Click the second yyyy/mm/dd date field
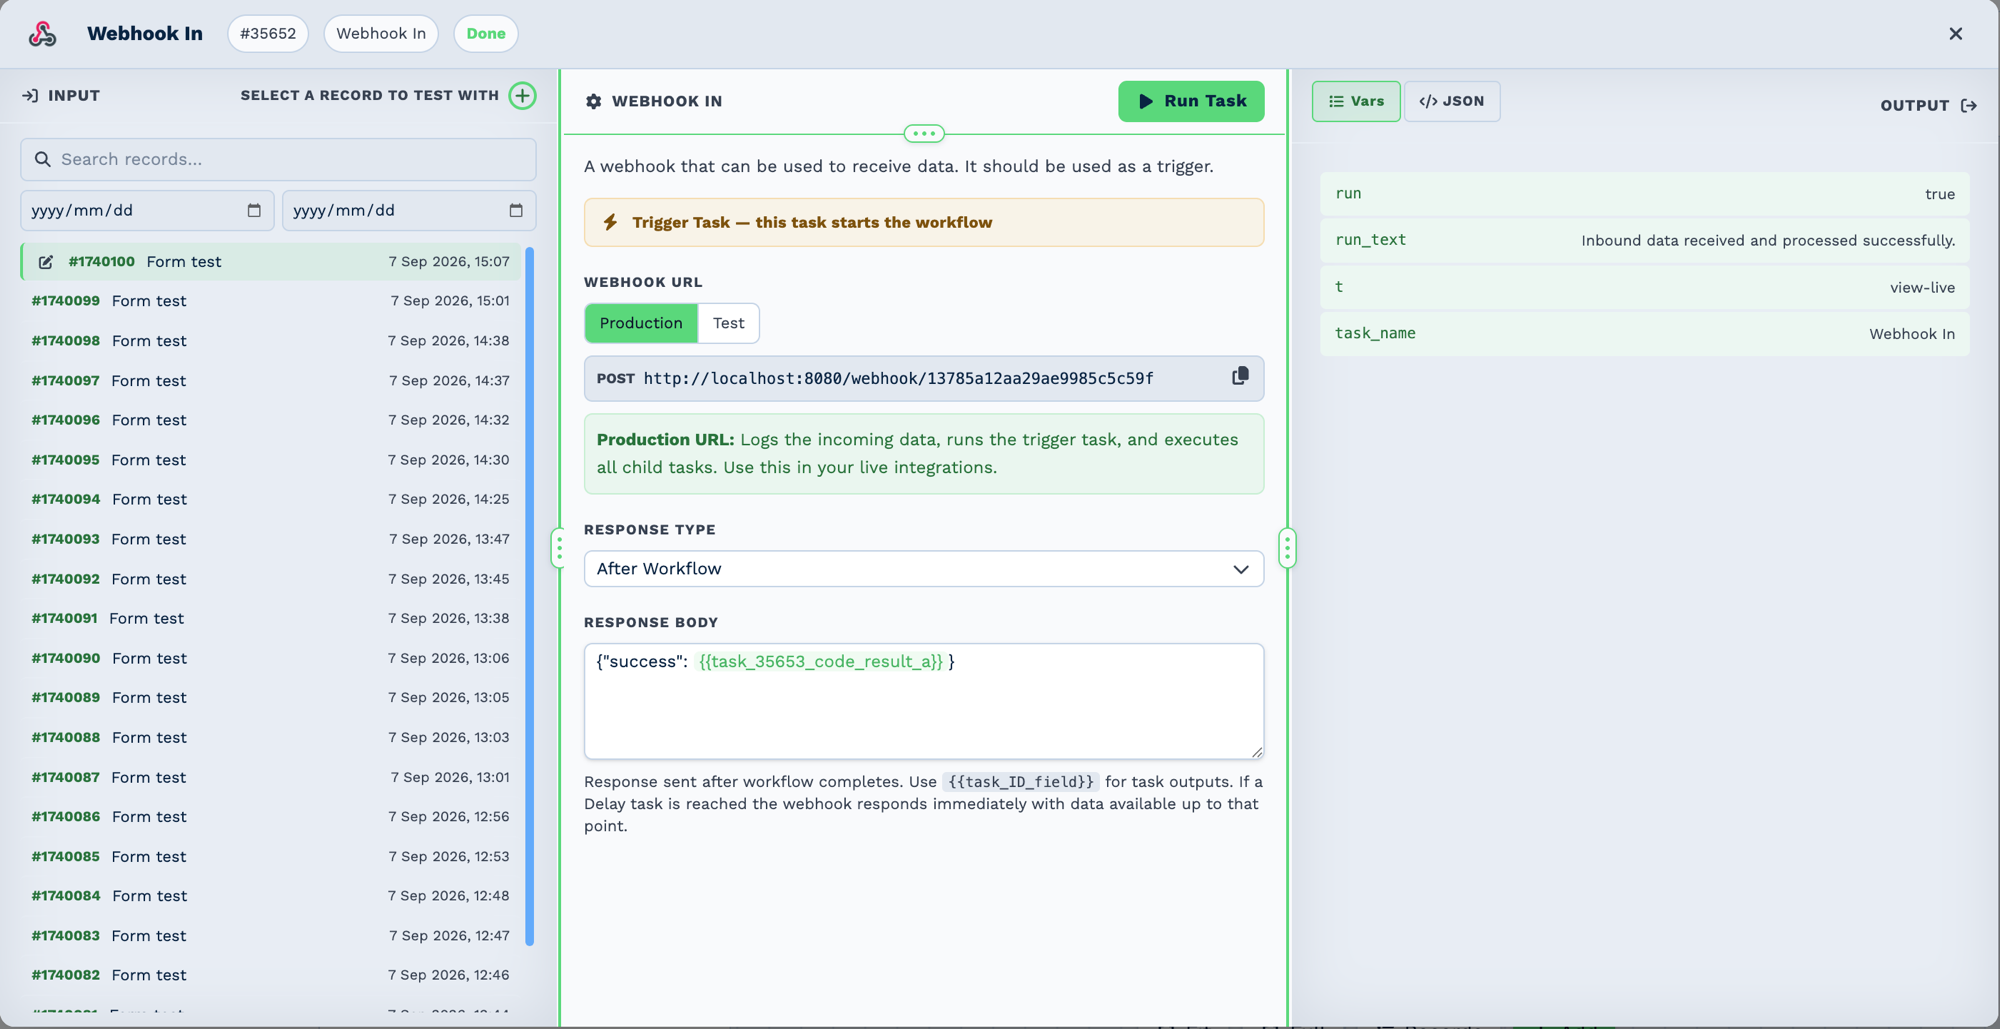Image resolution: width=2000 pixels, height=1029 pixels. (409, 210)
